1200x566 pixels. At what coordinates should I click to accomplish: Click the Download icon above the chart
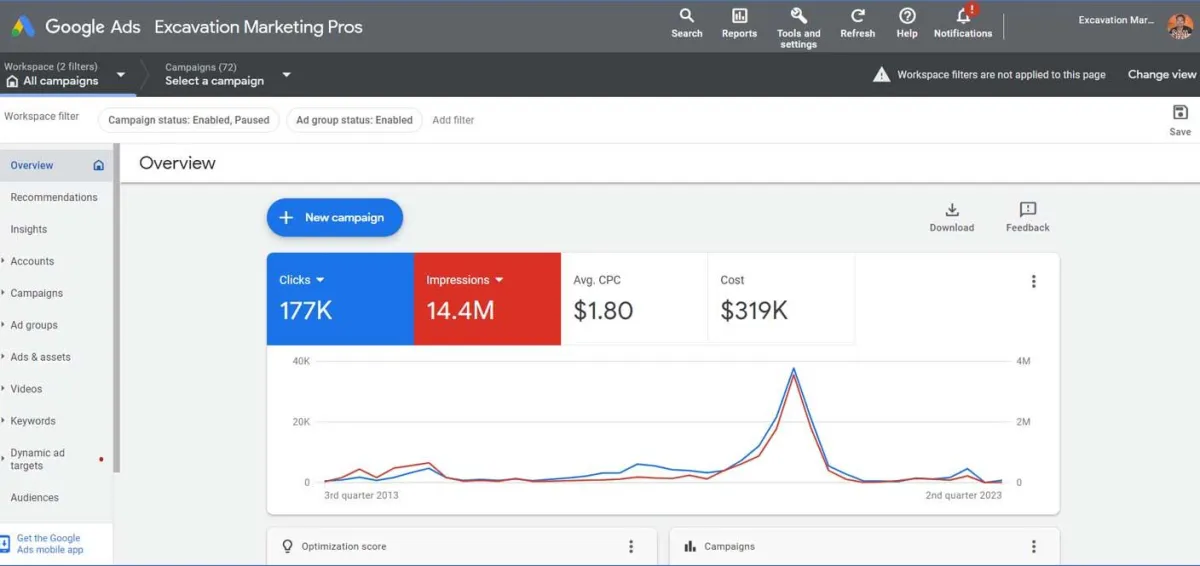point(952,209)
